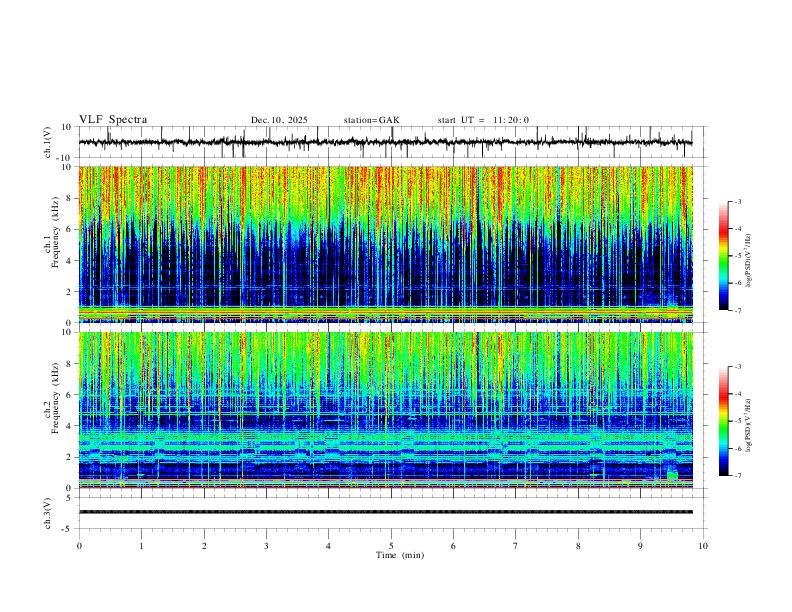Click the time axis tick label '10'

pyautogui.click(x=703, y=546)
